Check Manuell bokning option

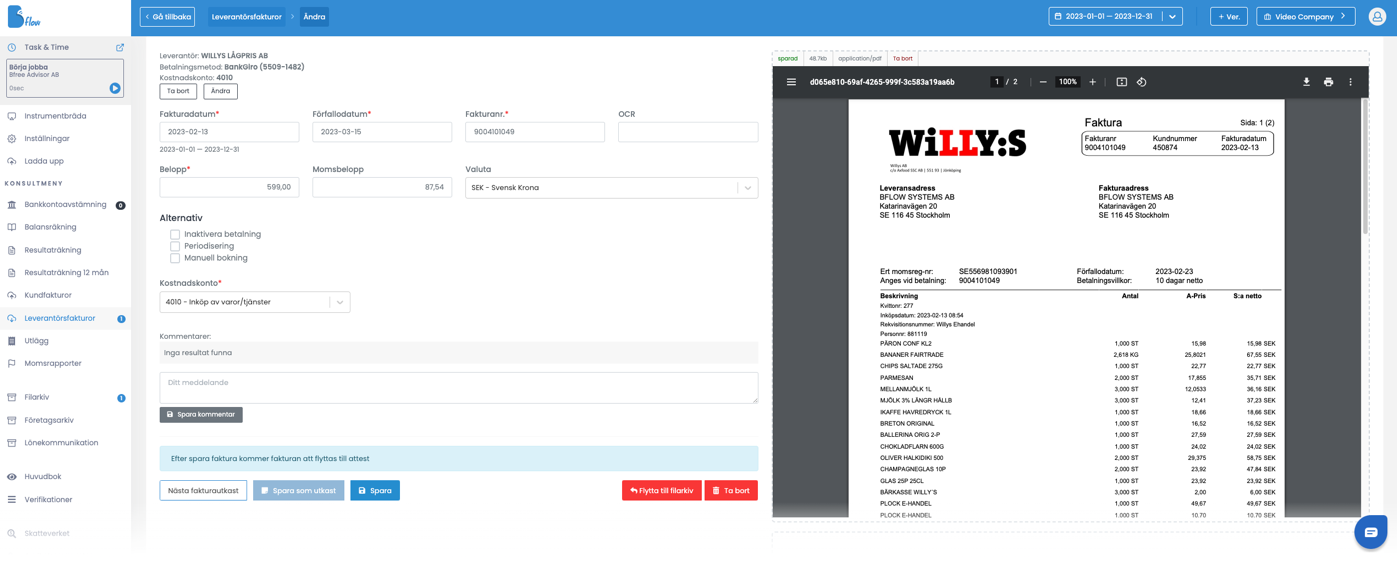pos(175,258)
